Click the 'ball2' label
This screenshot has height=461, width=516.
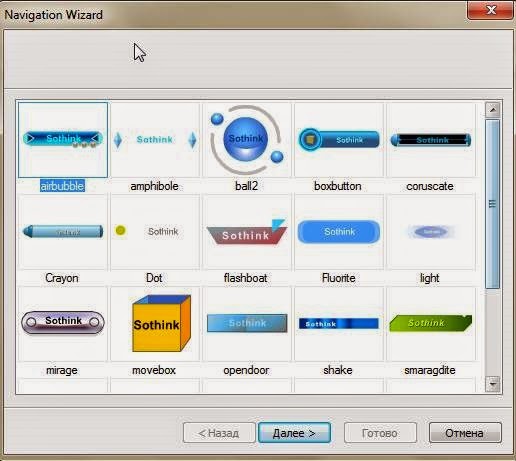pyautogui.click(x=247, y=186)
